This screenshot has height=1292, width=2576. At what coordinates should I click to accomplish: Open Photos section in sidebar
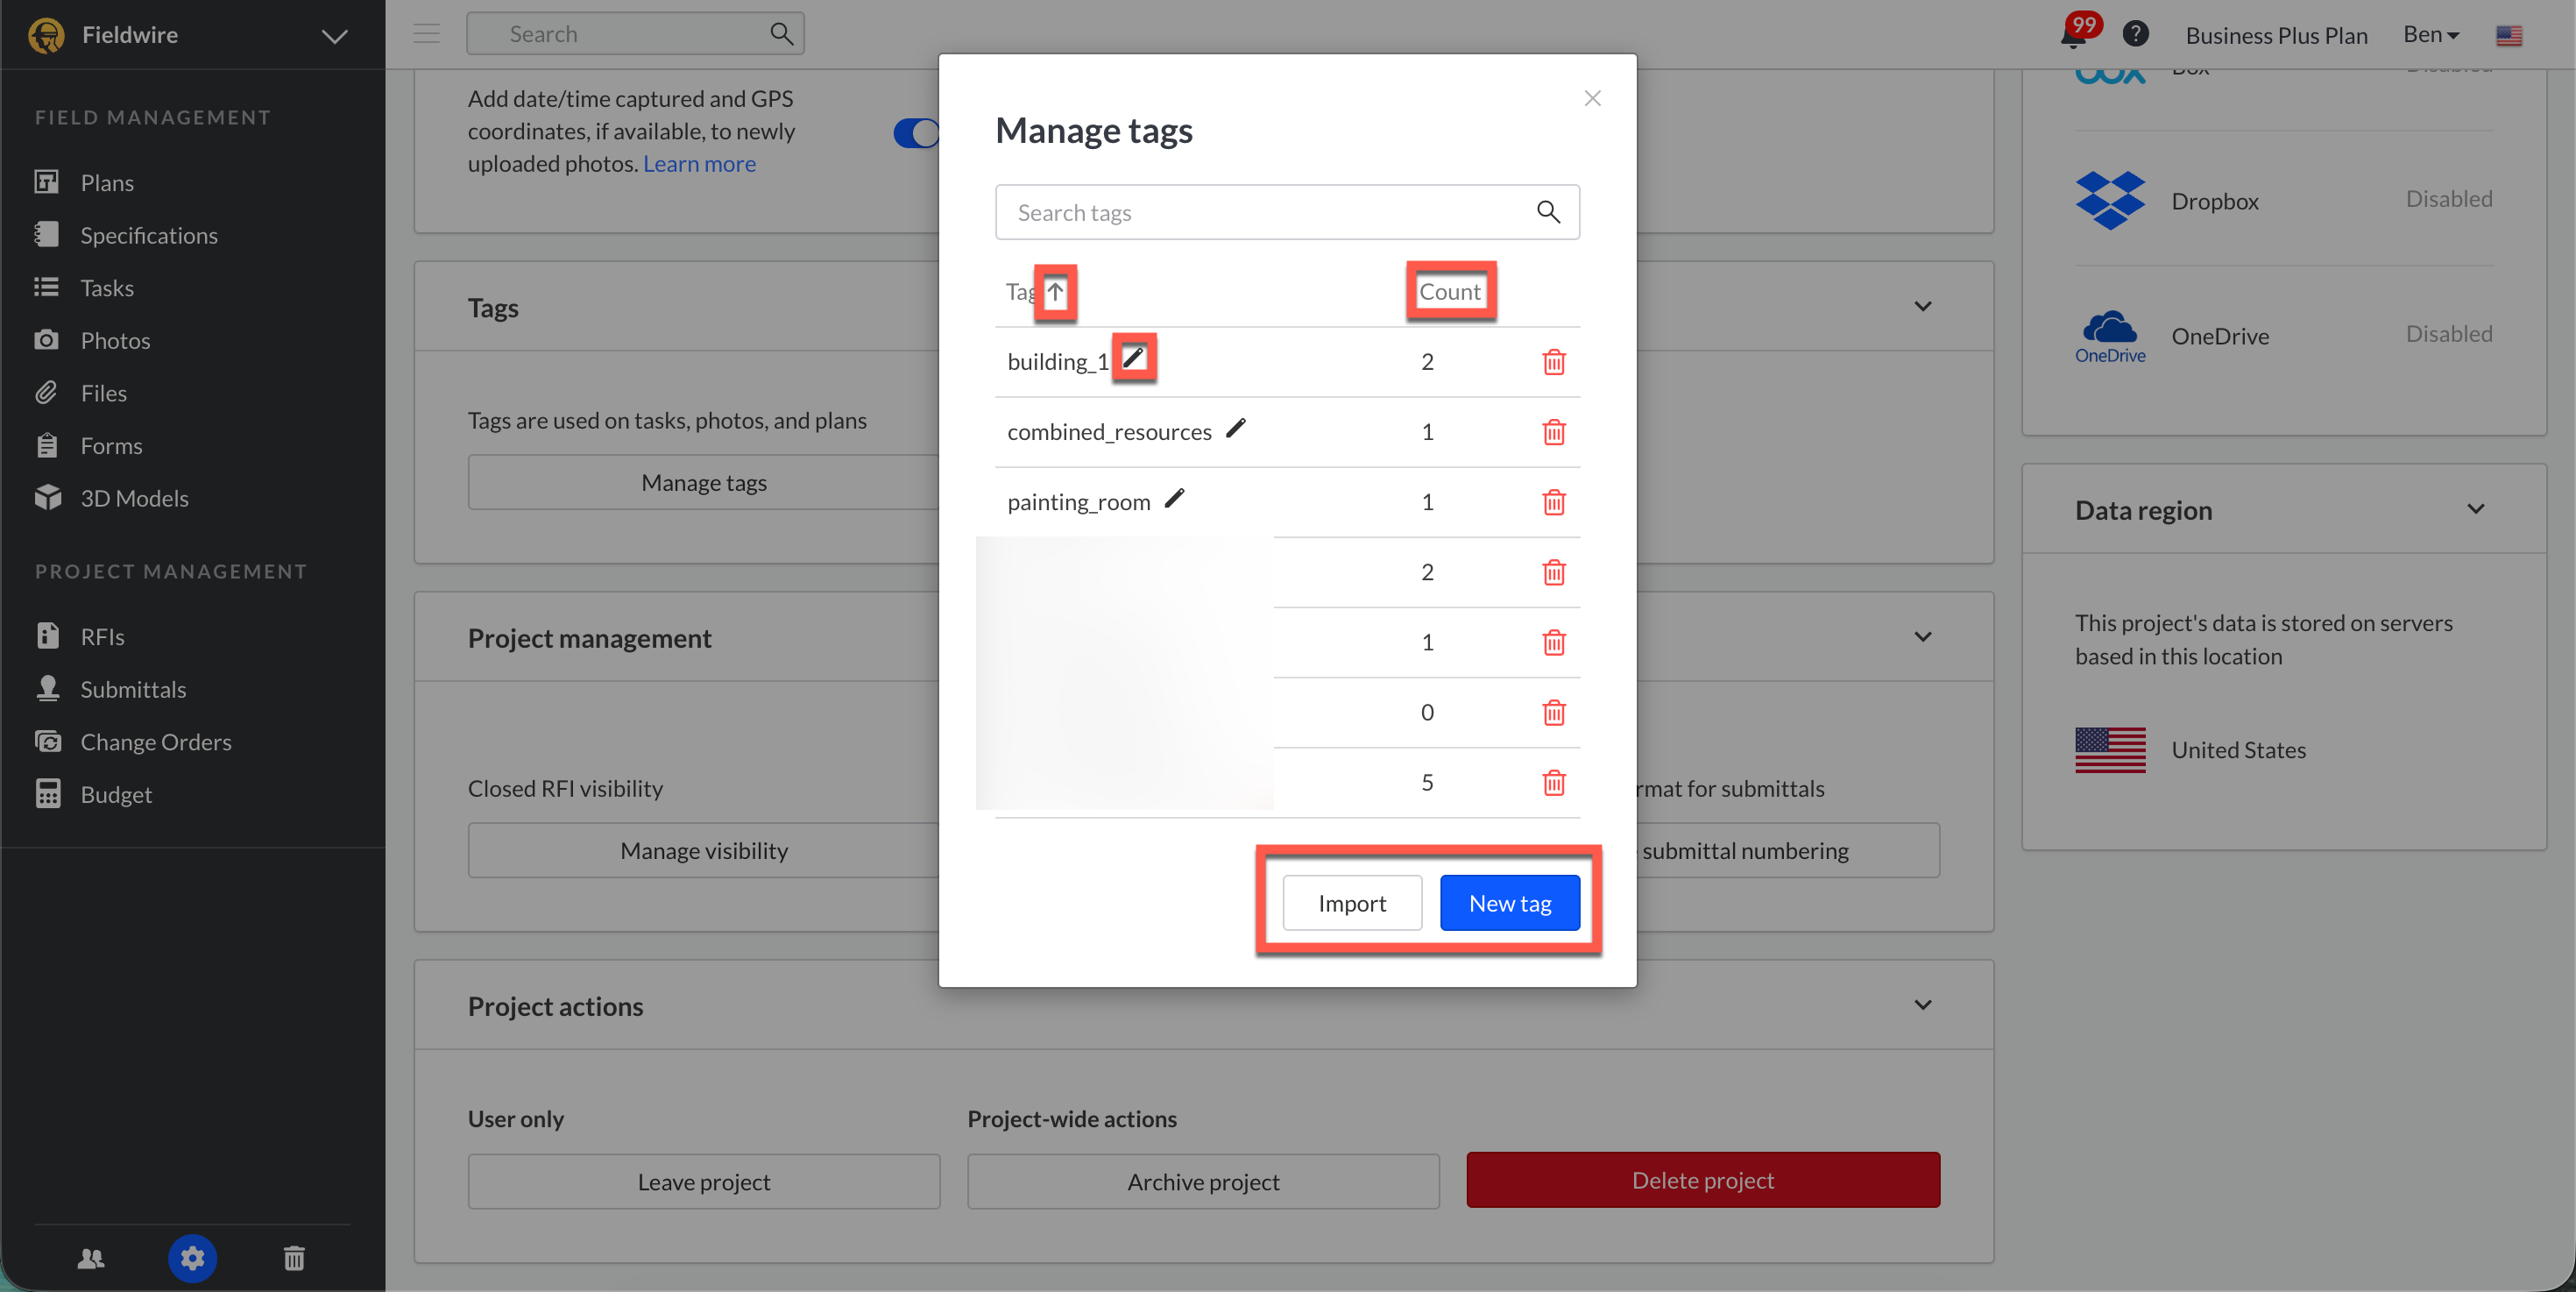click(x=115, y=340)
